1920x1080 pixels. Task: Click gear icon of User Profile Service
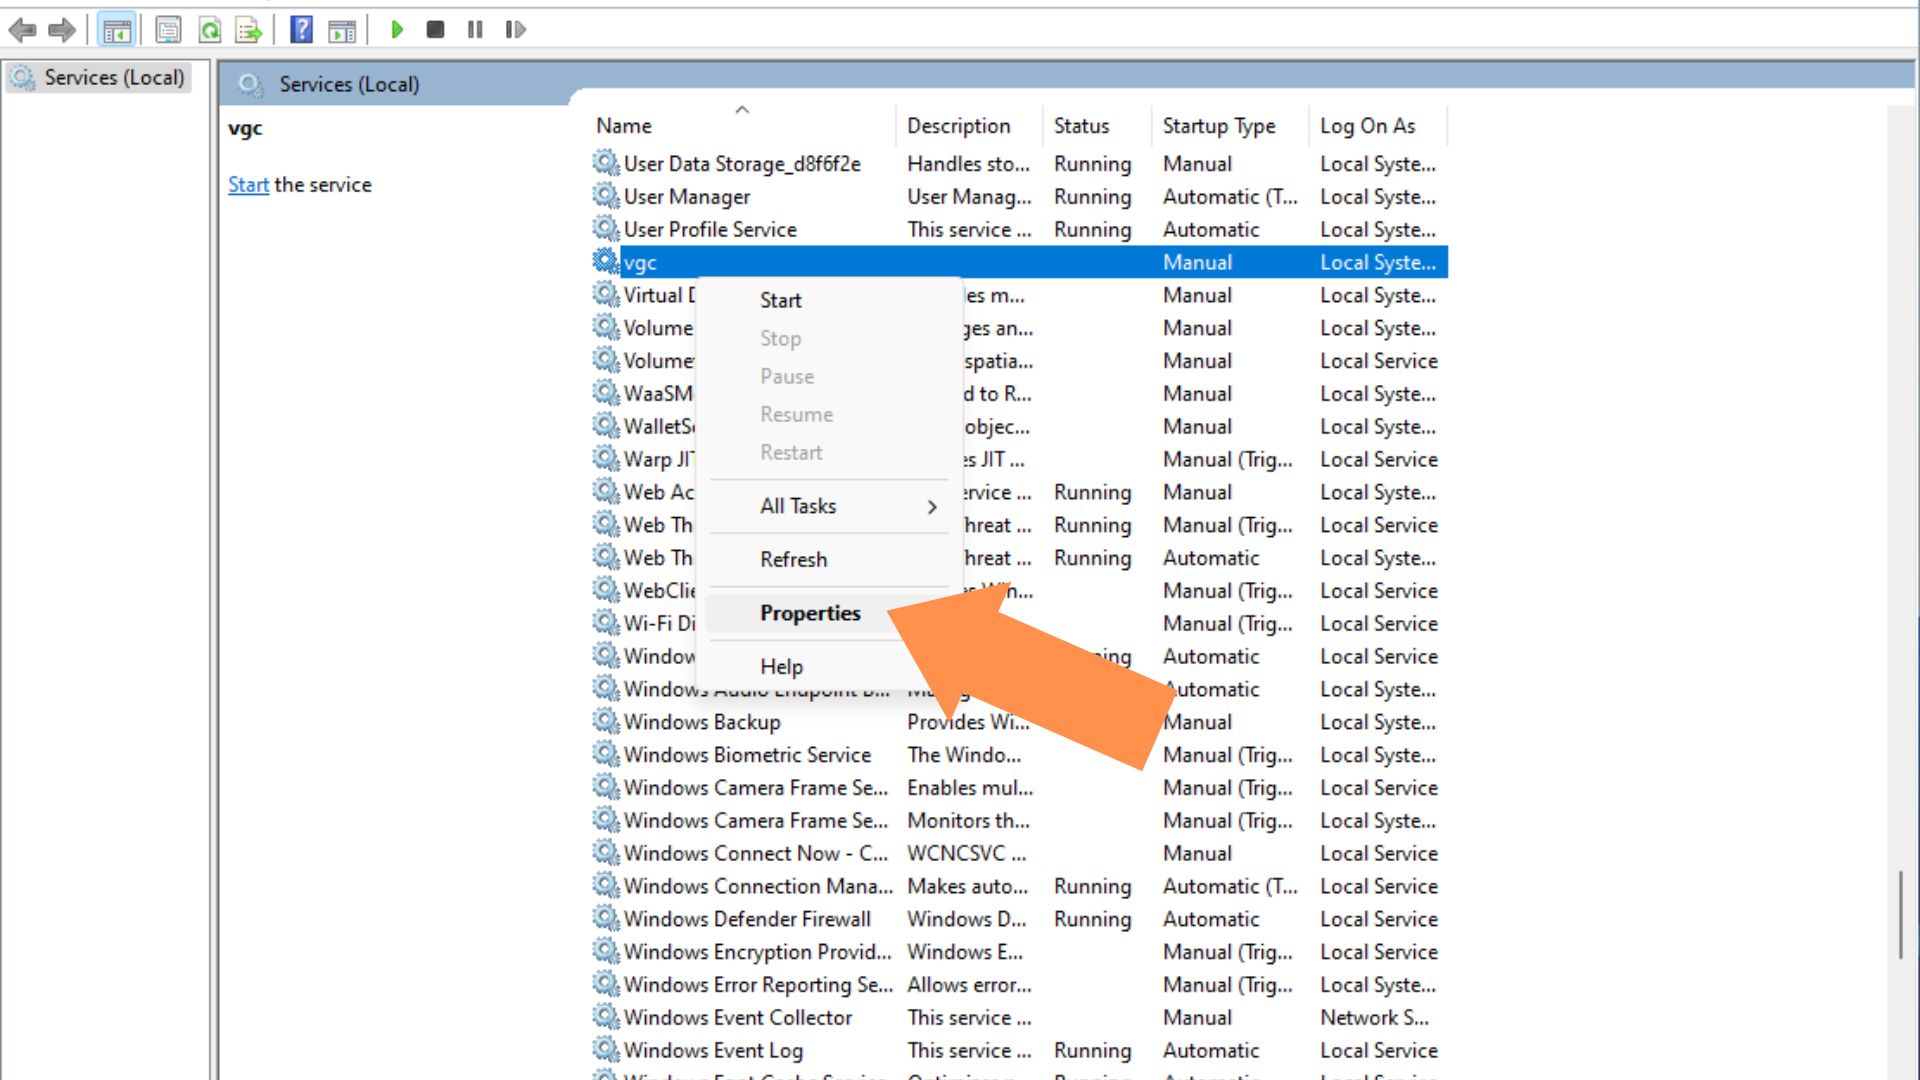click(606, 229)
